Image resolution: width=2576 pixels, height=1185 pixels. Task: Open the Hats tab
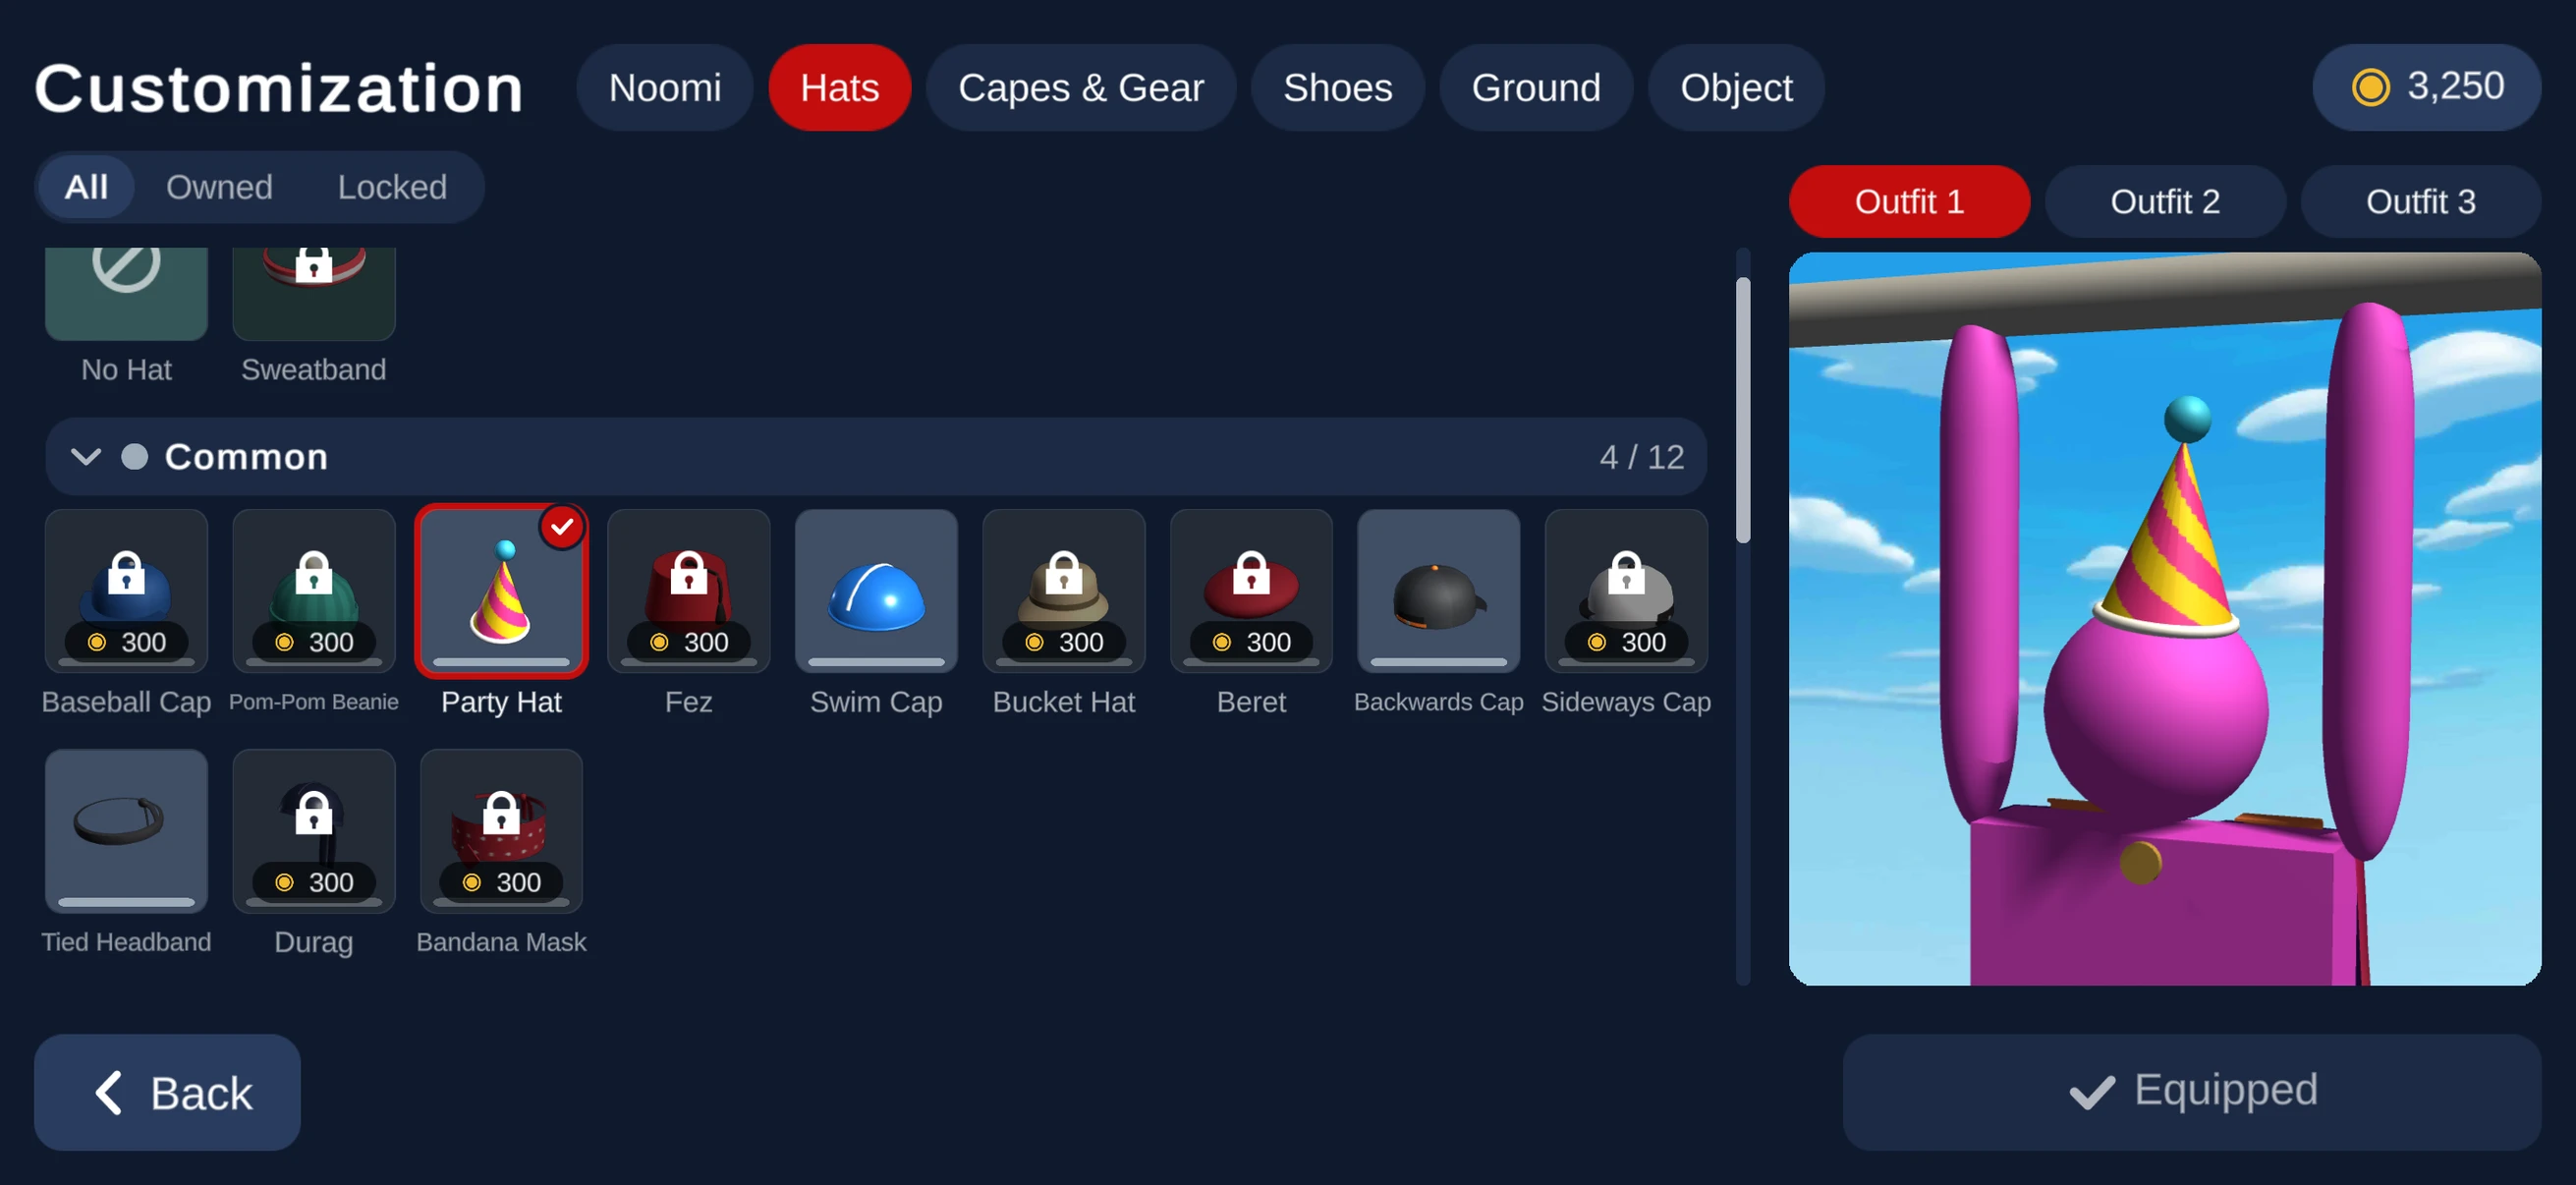[839, 87]
